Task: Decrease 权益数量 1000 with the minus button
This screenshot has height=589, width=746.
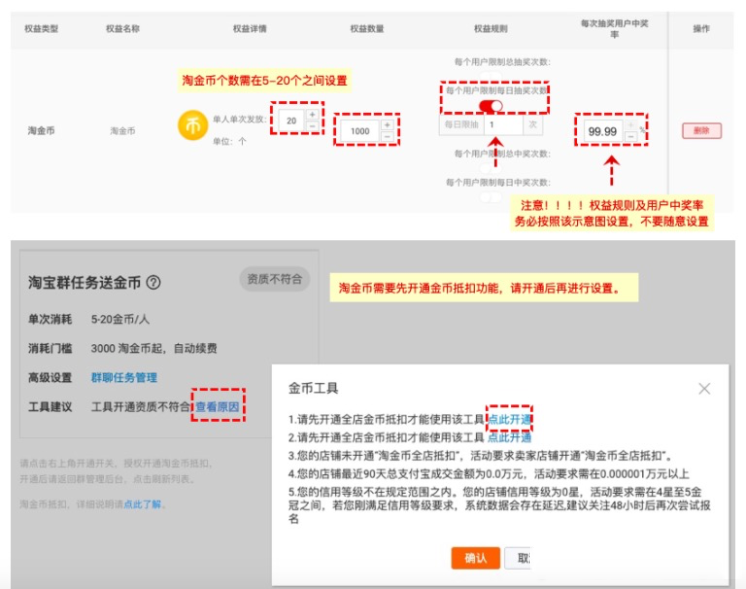Action: pos(387,137)
